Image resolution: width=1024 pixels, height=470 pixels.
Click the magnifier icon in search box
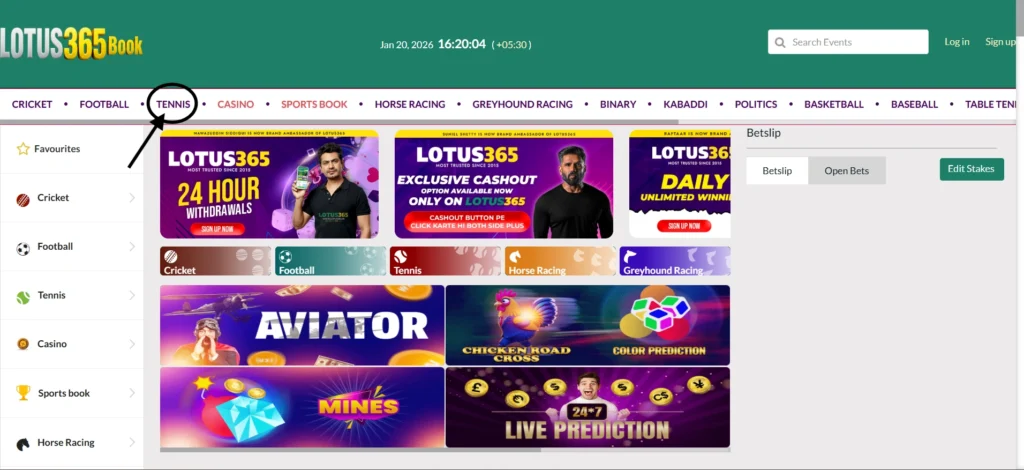780,42
